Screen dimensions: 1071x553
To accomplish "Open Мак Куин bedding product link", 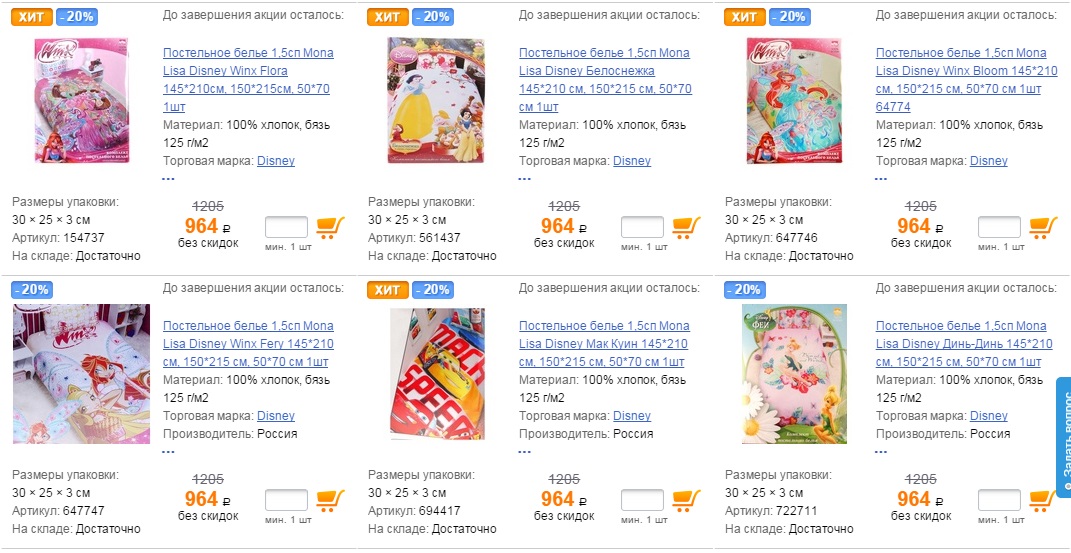I will (604, 344).
